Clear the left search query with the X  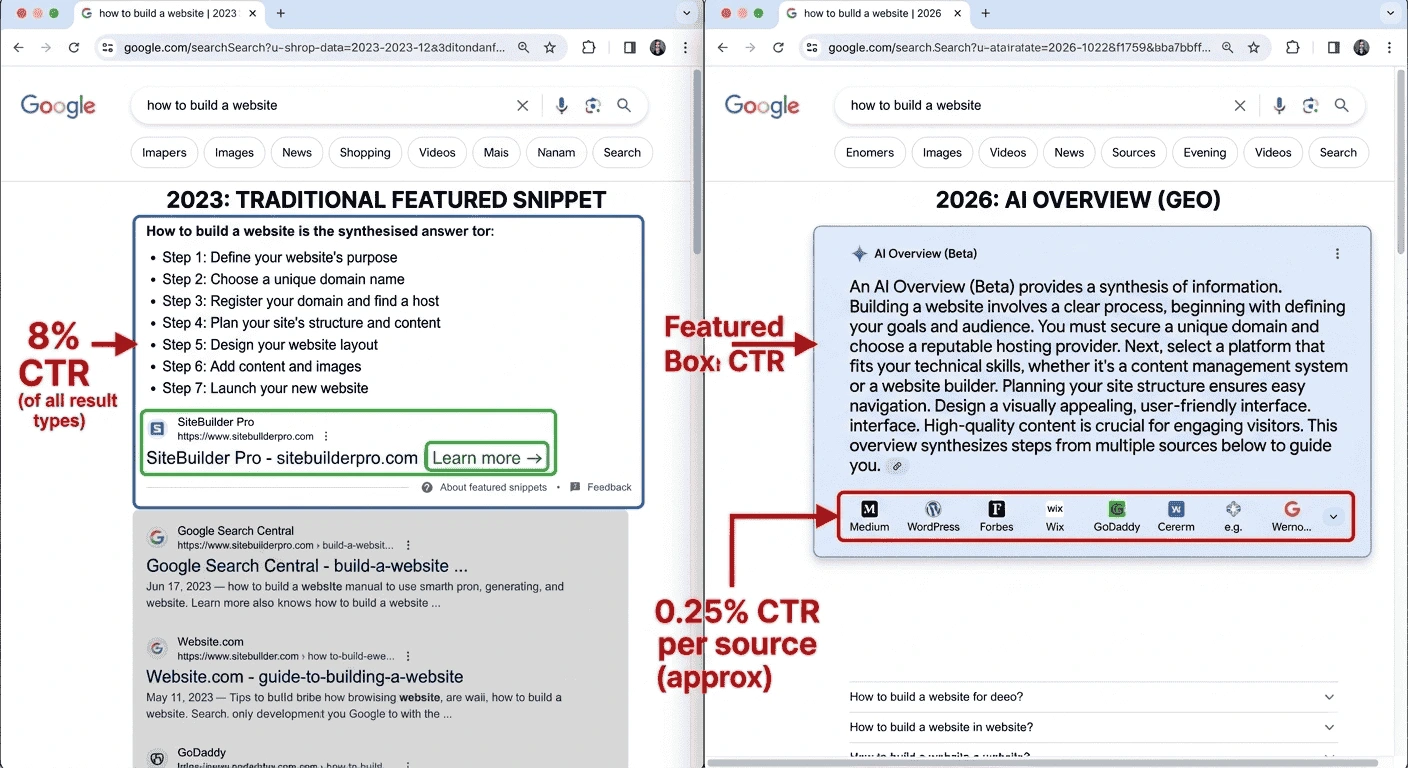[x=522, y=105]
